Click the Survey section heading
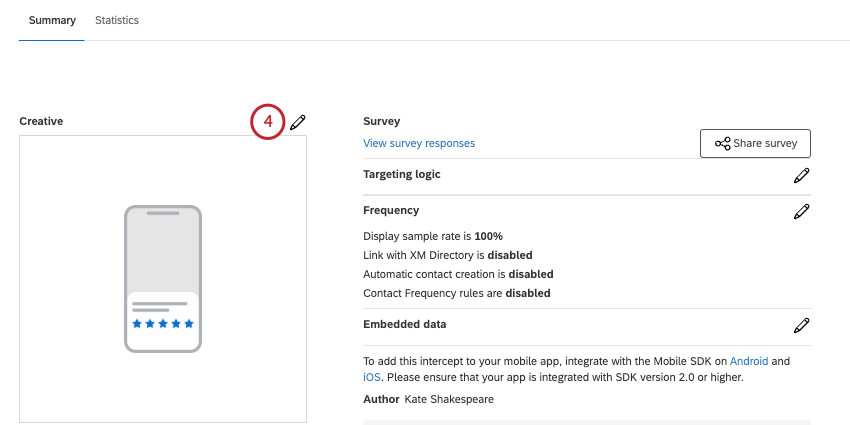The width and height of the screenshot is (850, 425). click(x=381, y=121)
